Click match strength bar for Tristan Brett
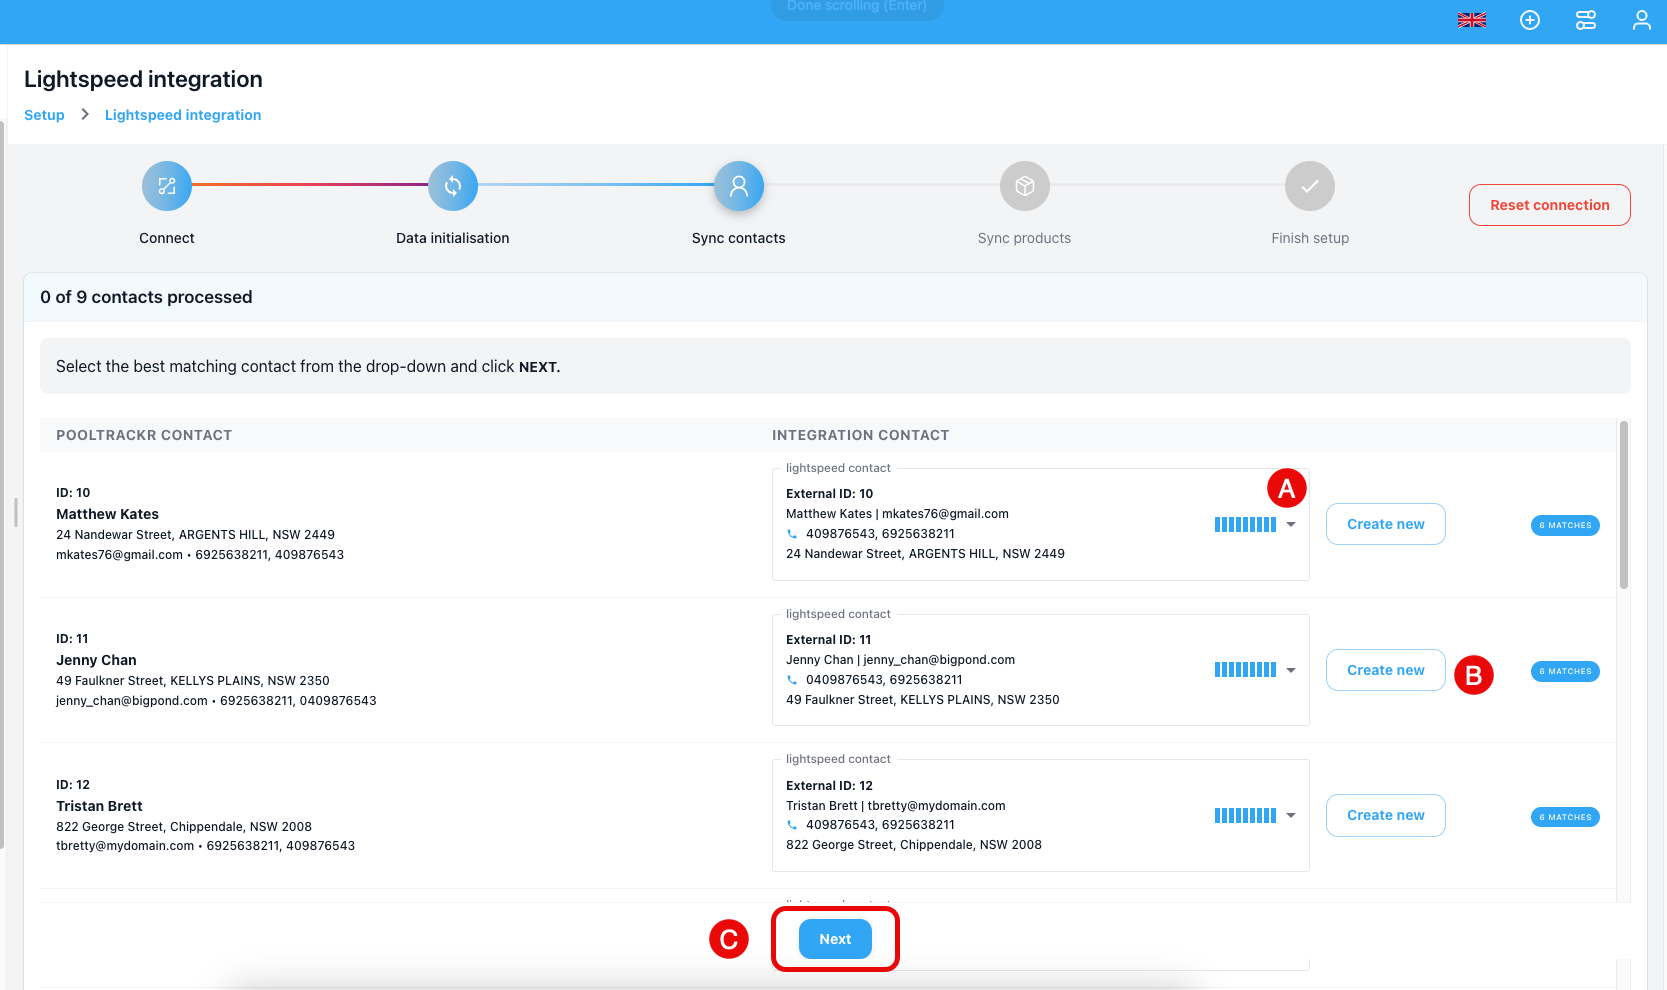Screen dimensions: 1667x990 click(1245, 815)
